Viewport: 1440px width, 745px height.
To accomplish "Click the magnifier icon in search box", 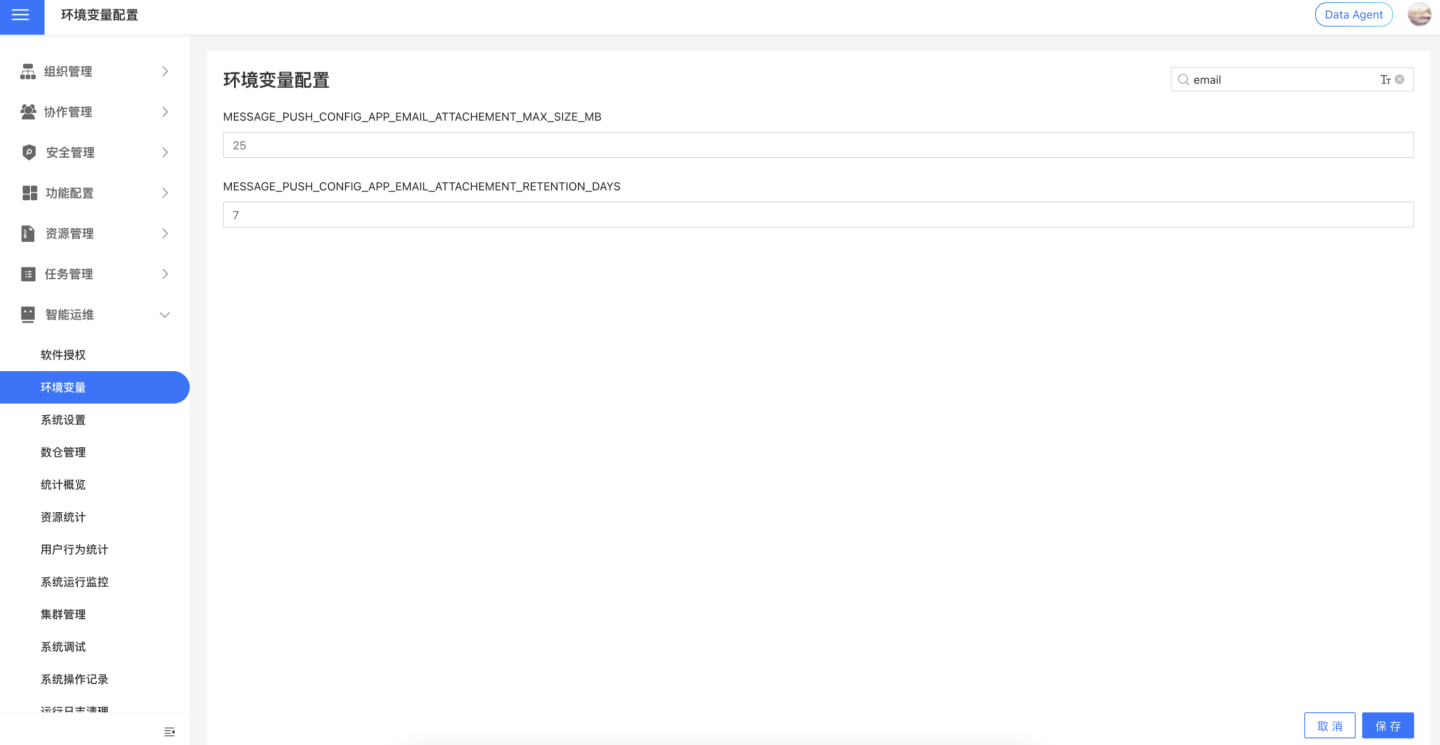I will pos(1184,80).
